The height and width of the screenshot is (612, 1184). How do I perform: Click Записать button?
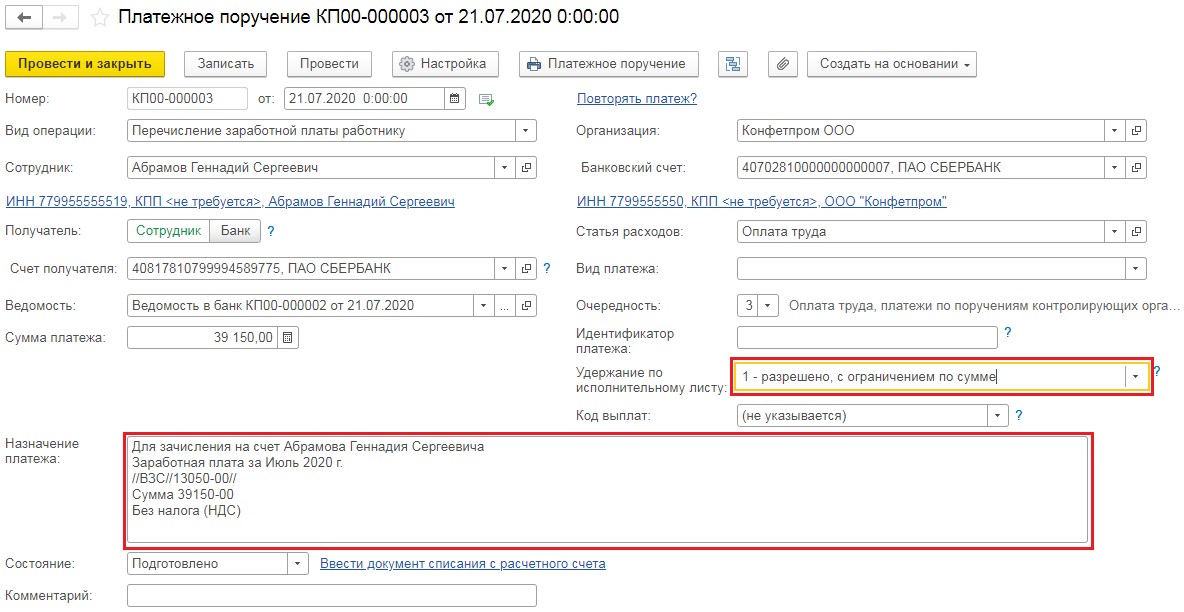click(x=226, y=64)
